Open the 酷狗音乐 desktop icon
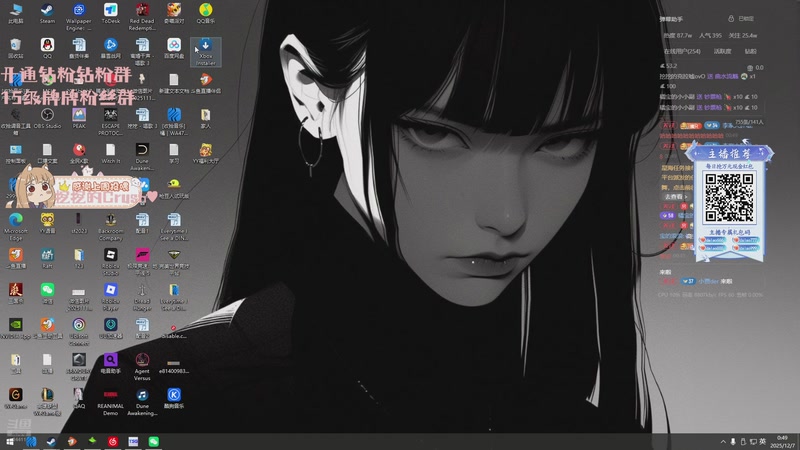The height and width of the screenshot is (450, 800). [x=174, y=398]
